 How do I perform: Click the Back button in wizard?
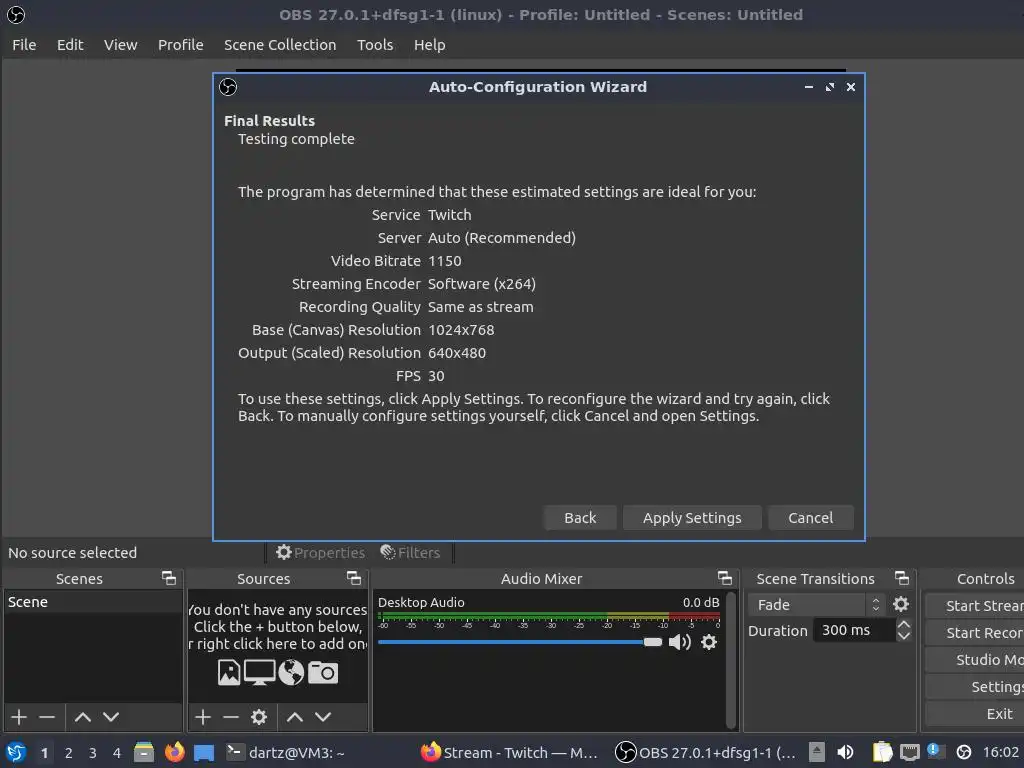pyautogui.click(x=580, y=518)
